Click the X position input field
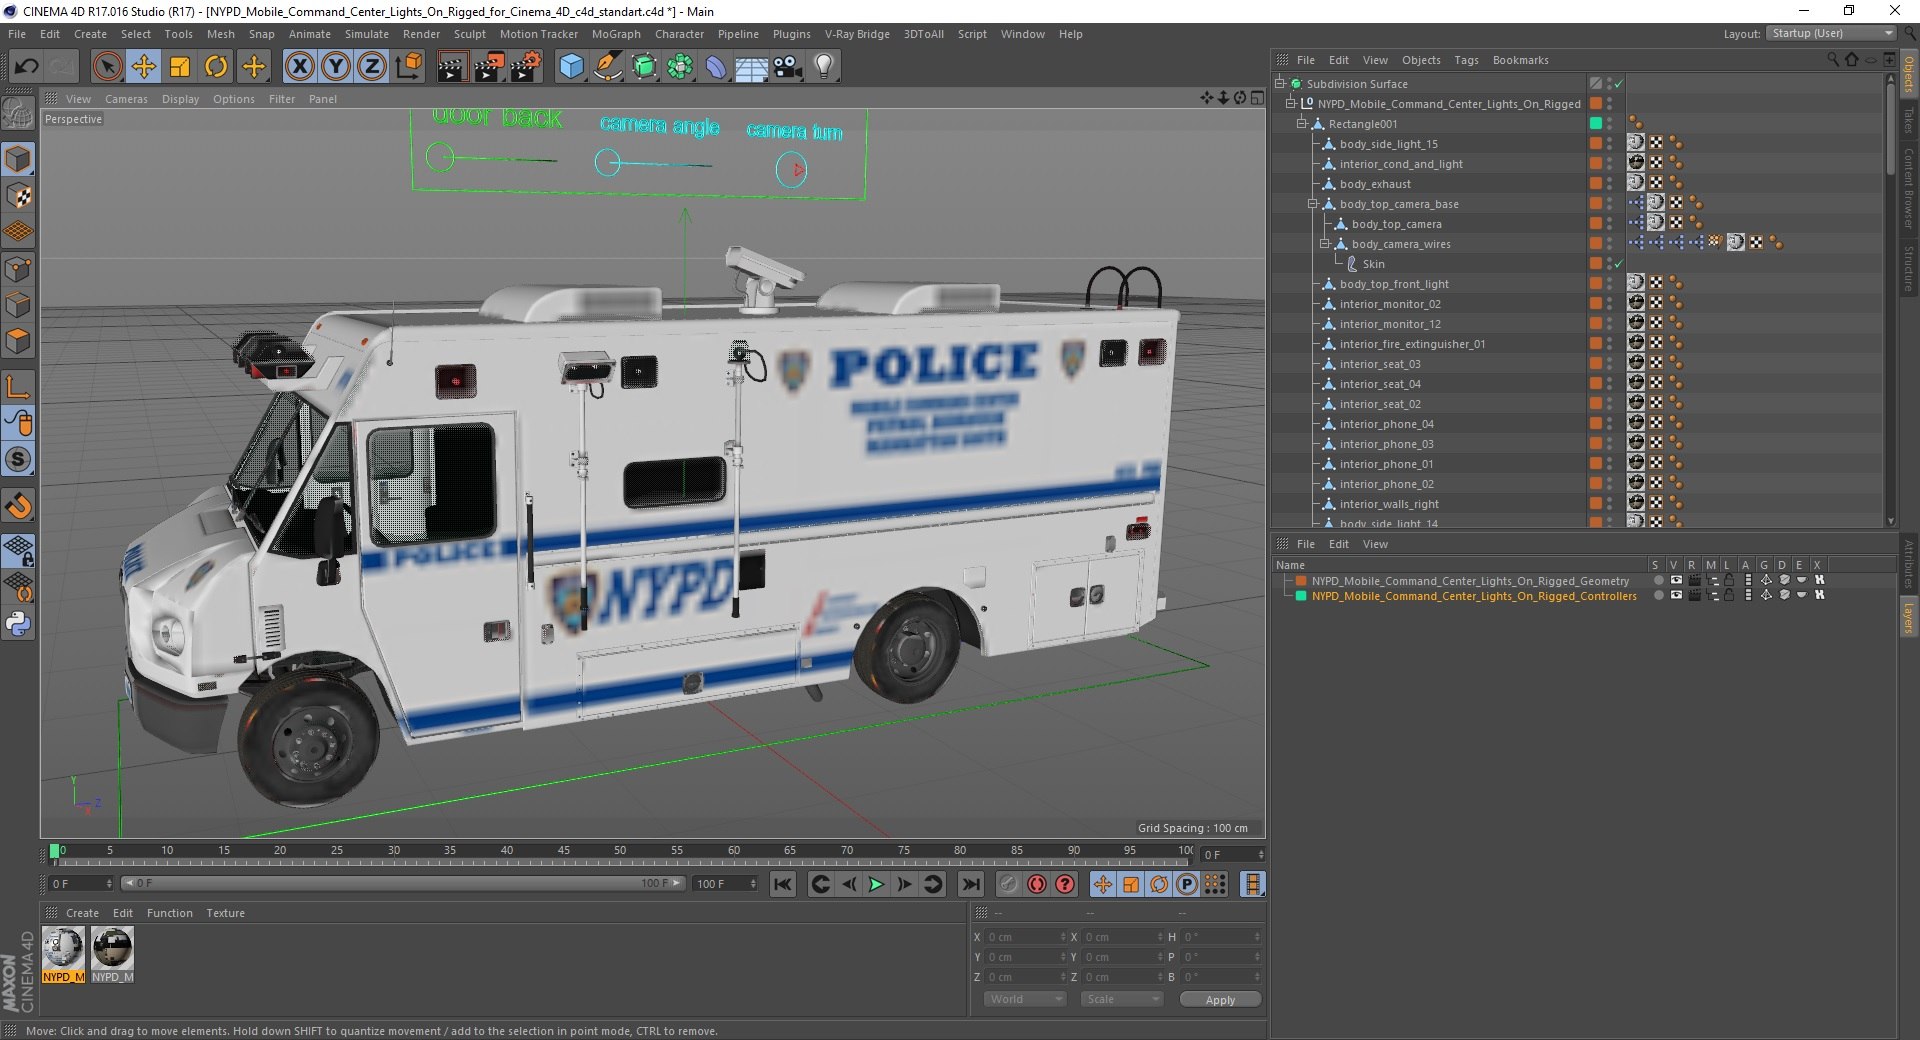The height and width of the screenshot is (1040, 1920). click(1027, 937)
